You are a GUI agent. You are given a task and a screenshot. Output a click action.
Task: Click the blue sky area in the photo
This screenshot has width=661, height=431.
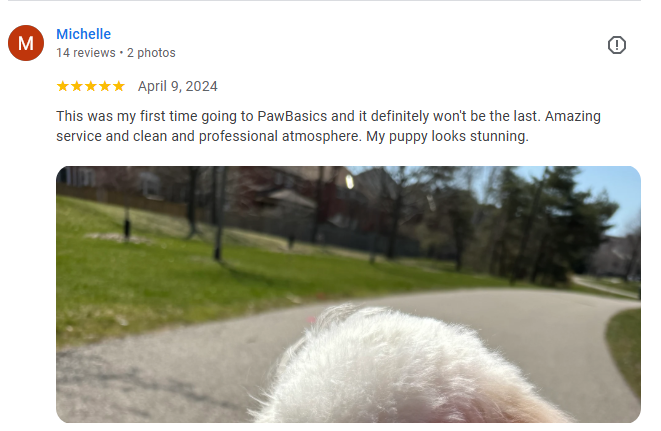(611, 190)
